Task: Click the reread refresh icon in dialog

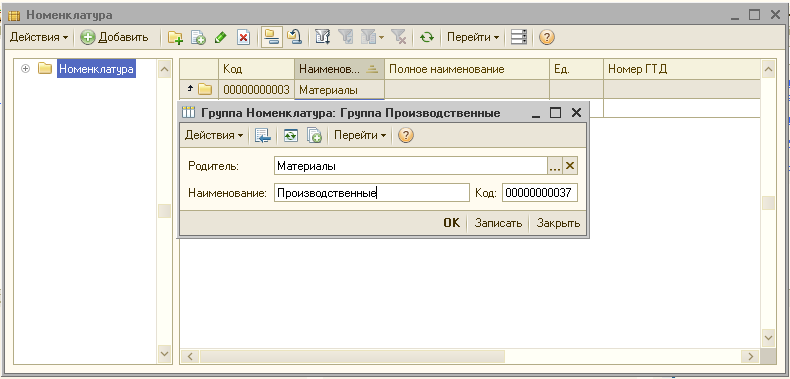Action: tap(290, 135)
